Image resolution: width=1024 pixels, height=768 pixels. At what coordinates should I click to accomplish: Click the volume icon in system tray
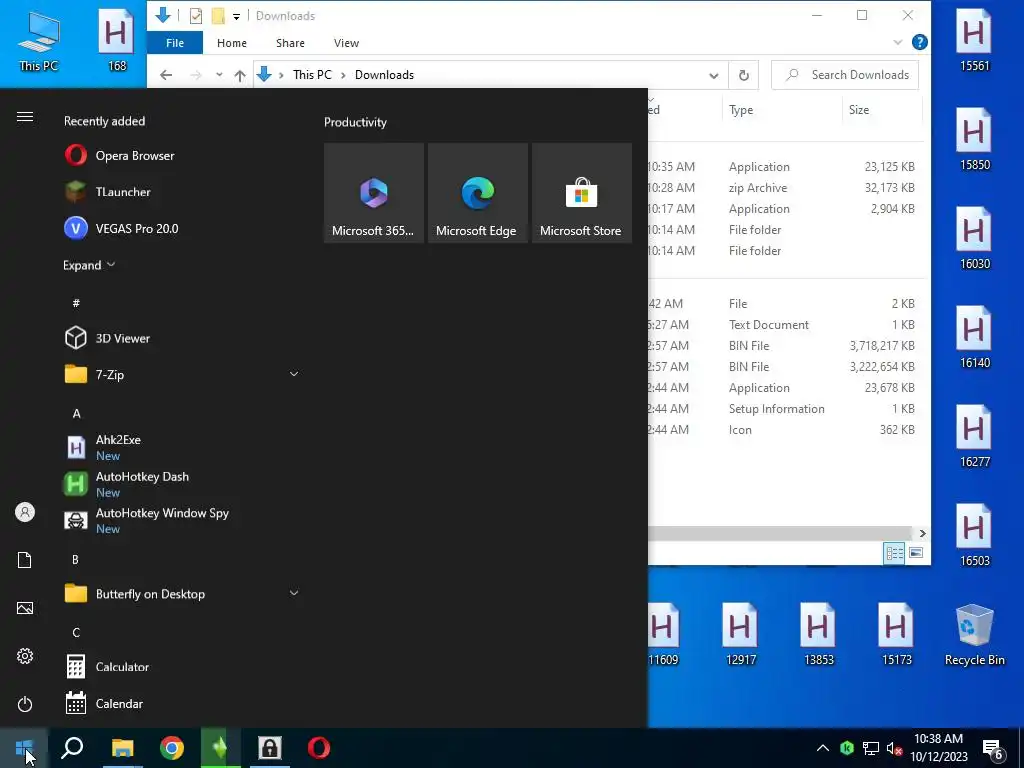(894, 748)
